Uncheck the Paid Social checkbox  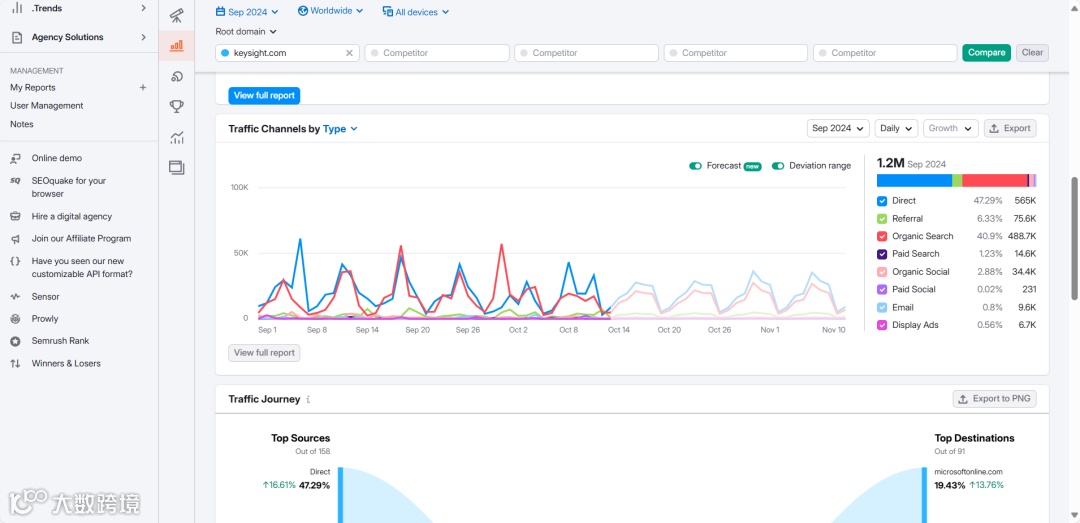882,289
